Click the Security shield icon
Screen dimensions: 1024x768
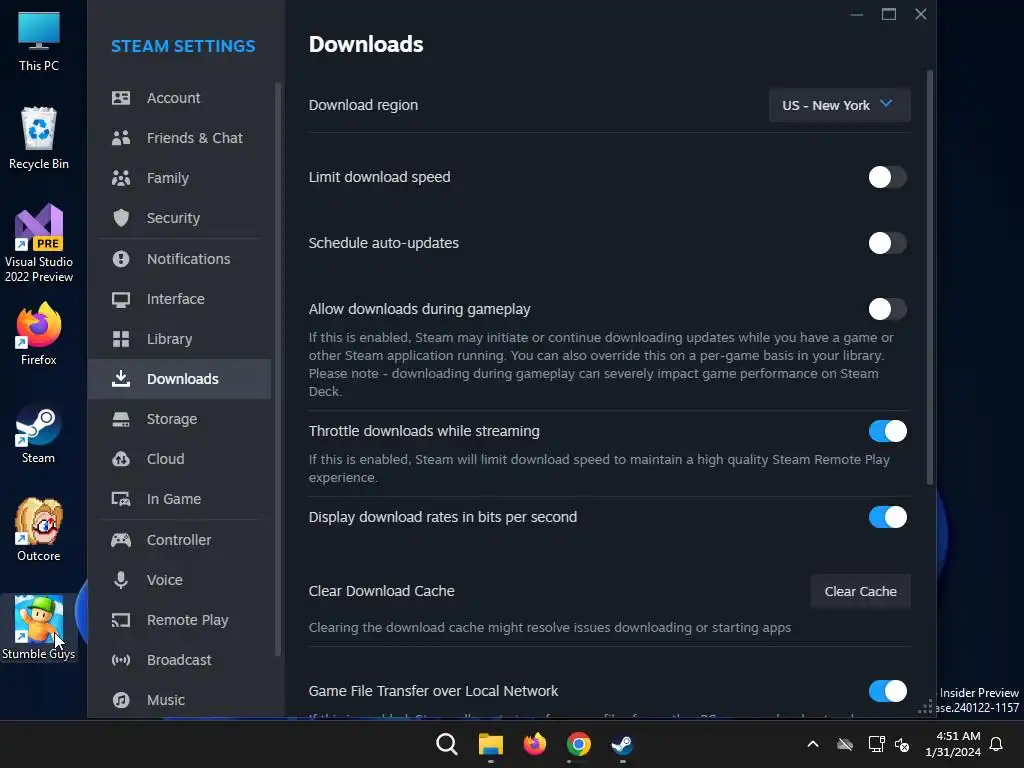click(x=121, y=218)
